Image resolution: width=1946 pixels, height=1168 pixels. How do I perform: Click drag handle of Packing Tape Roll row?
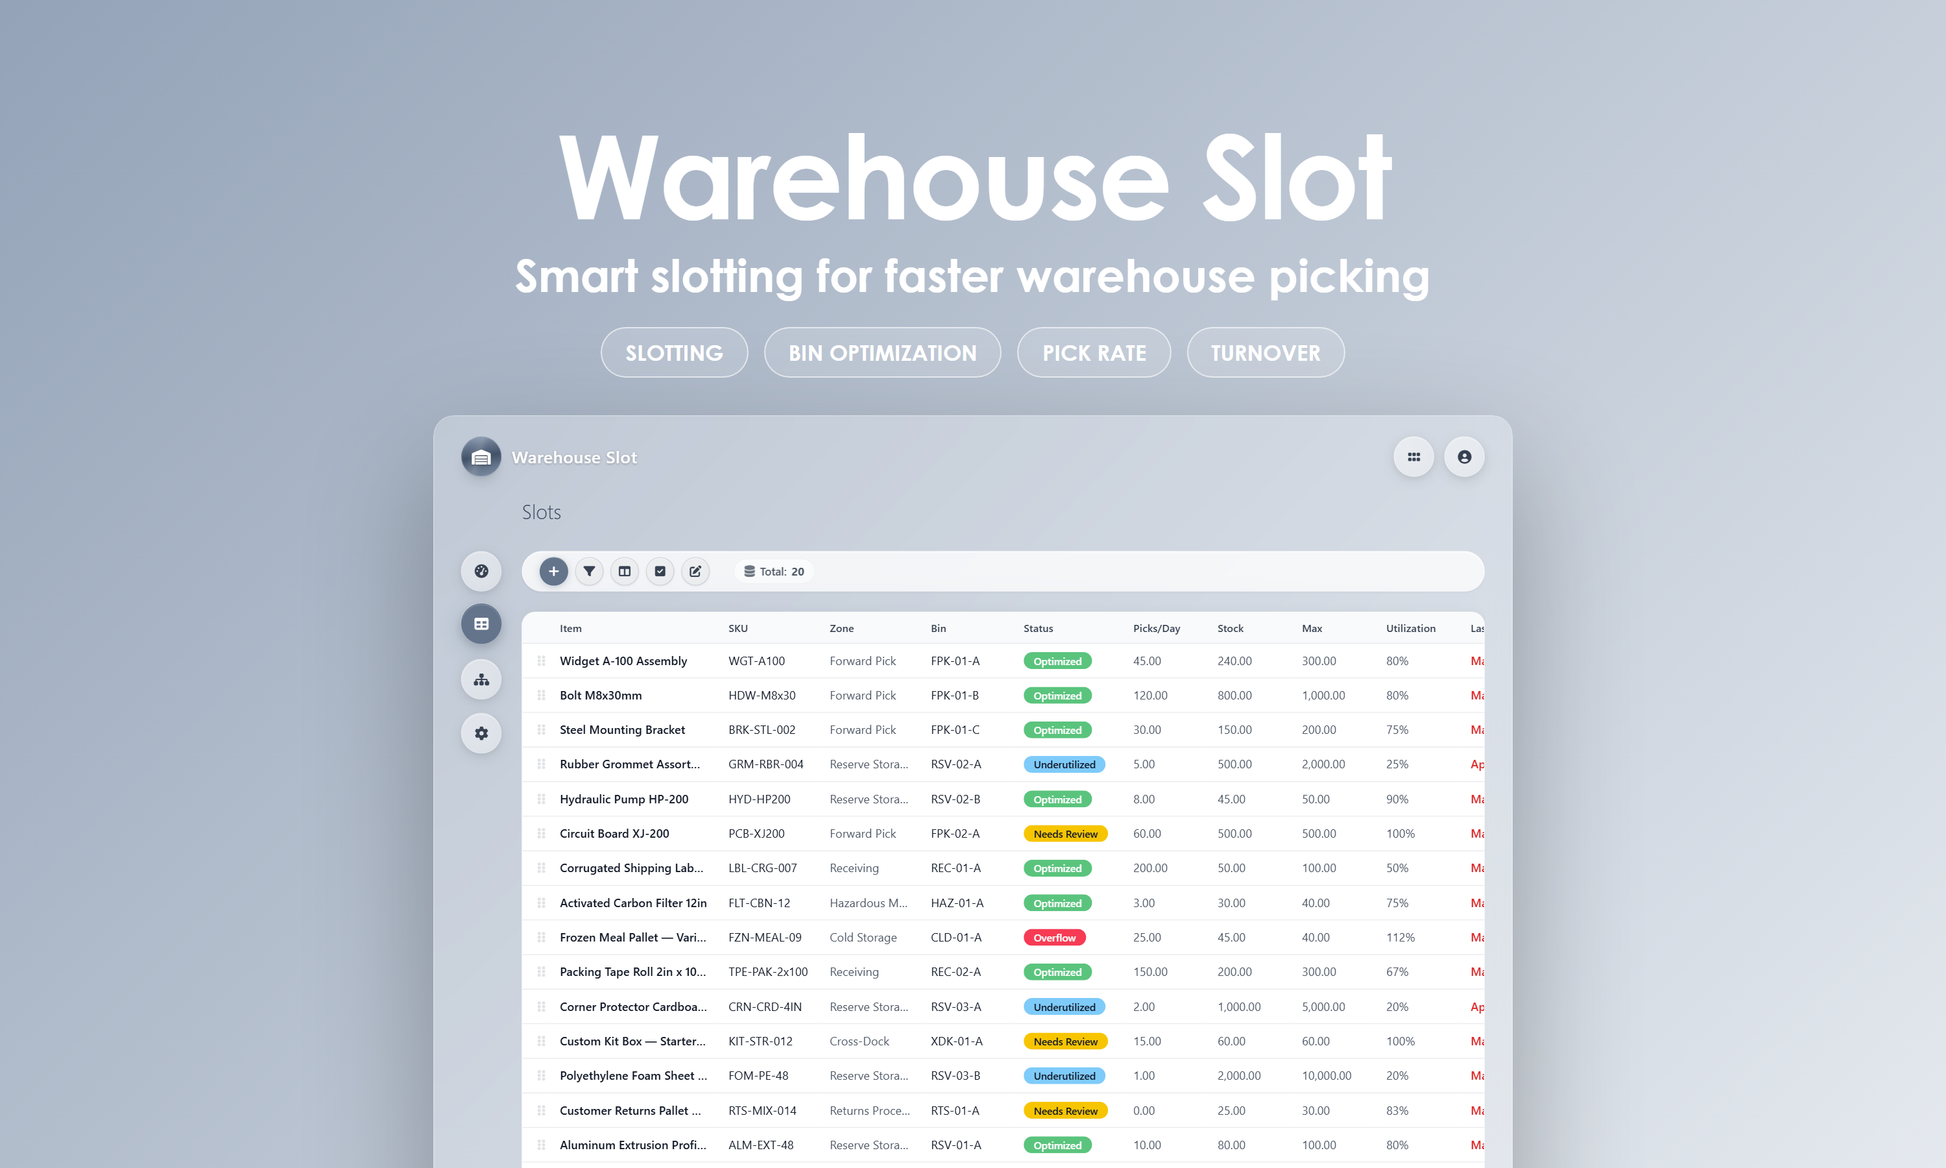pos(541,972)
